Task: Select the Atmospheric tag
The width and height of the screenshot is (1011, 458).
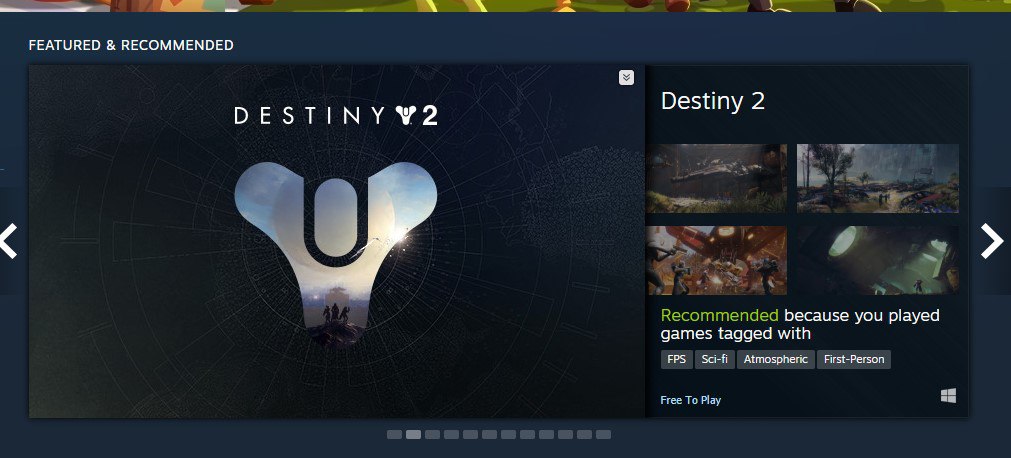Action: click(x=776, y=359)
